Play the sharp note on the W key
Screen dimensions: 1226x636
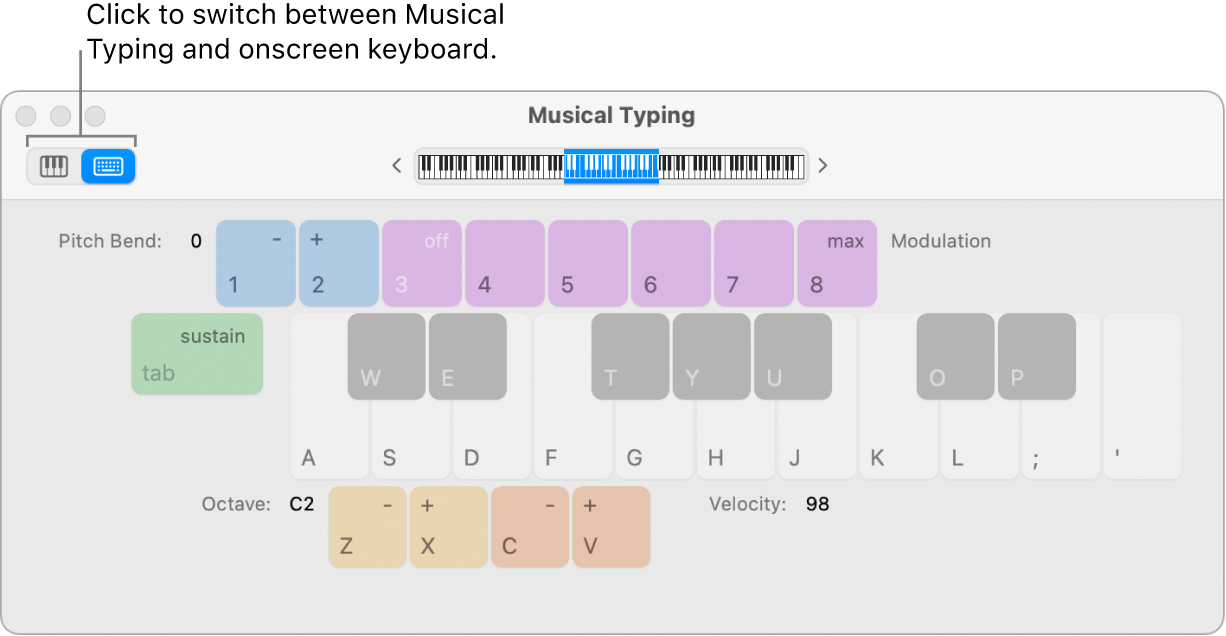pyautogui.click(x=385, y=356)
